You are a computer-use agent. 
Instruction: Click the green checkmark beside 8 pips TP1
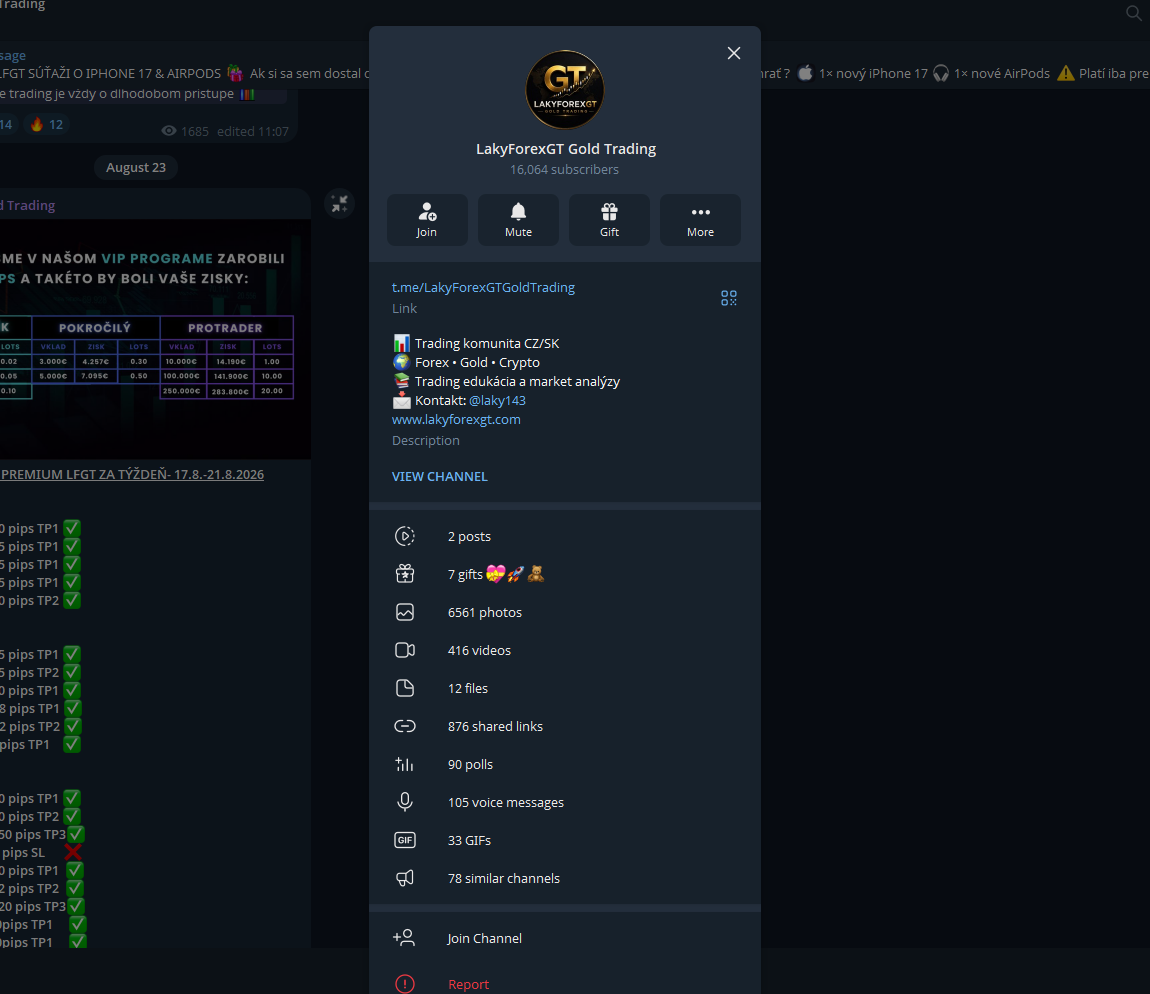tap(73, 709)
